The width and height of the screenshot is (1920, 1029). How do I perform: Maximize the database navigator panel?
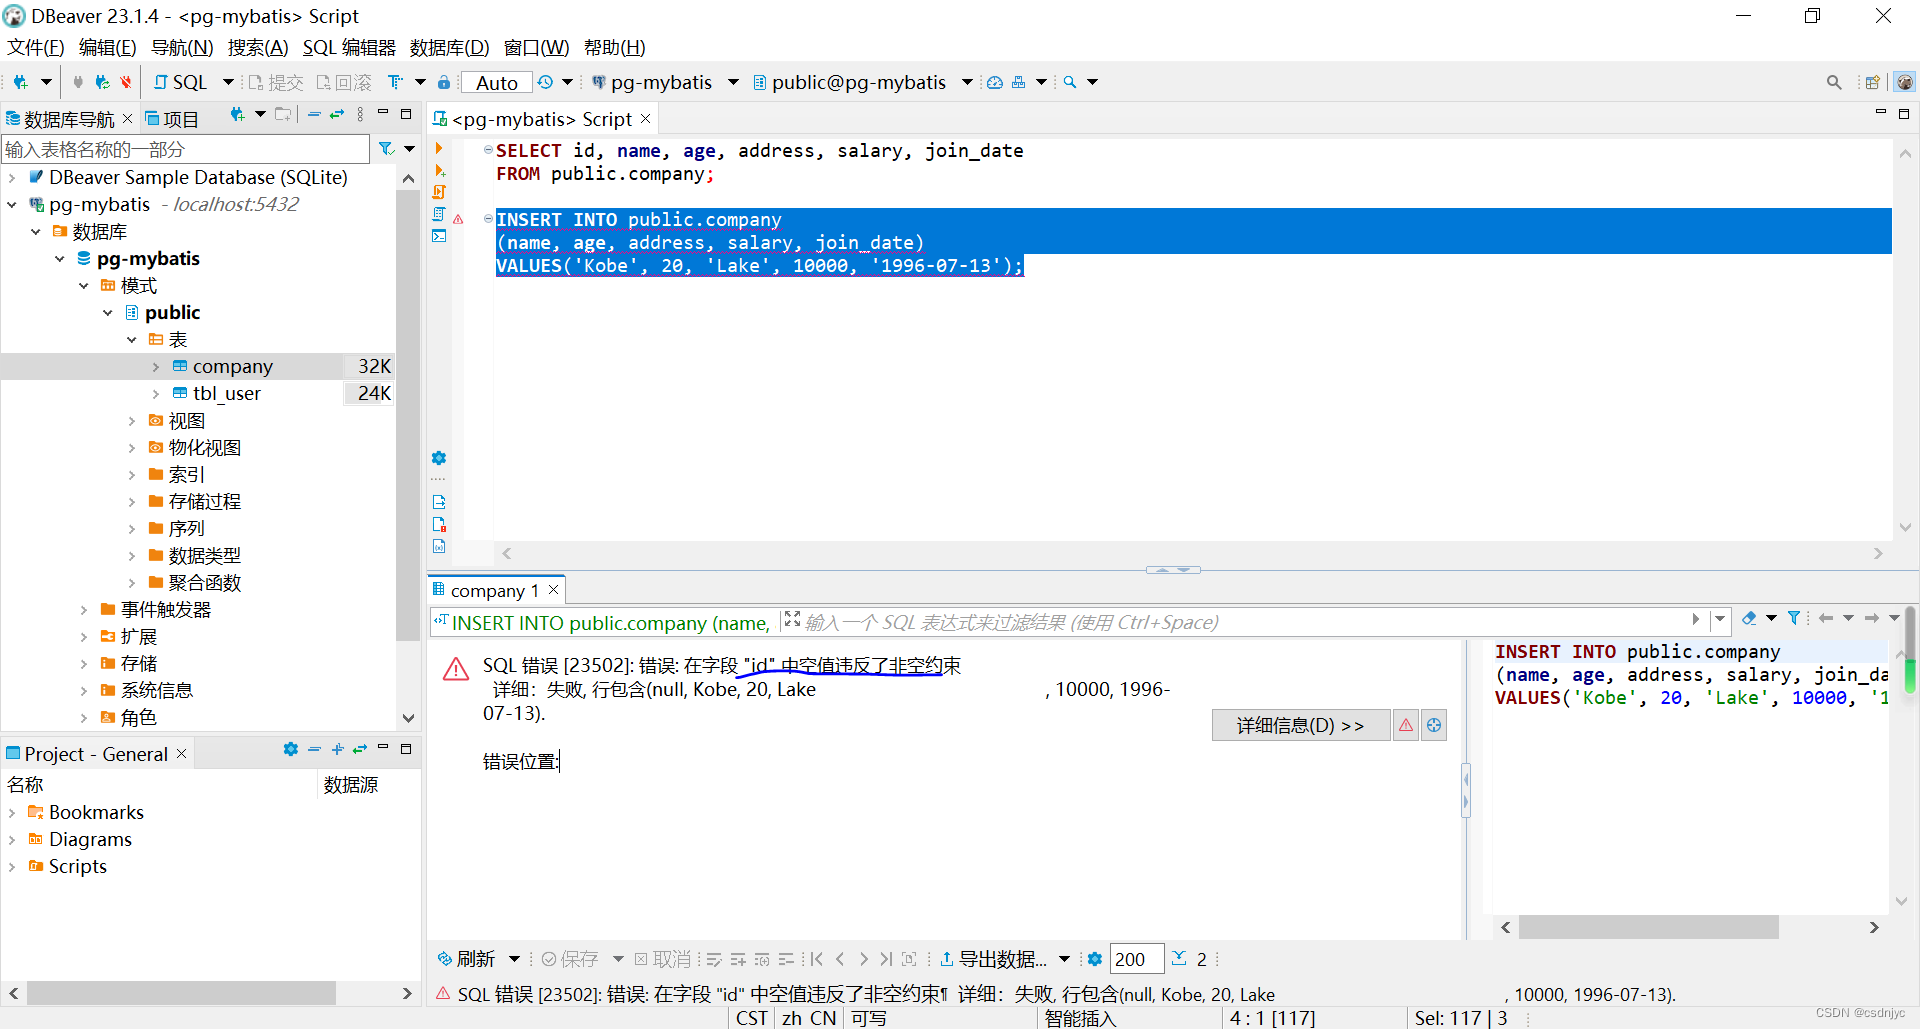pos(406,114)
